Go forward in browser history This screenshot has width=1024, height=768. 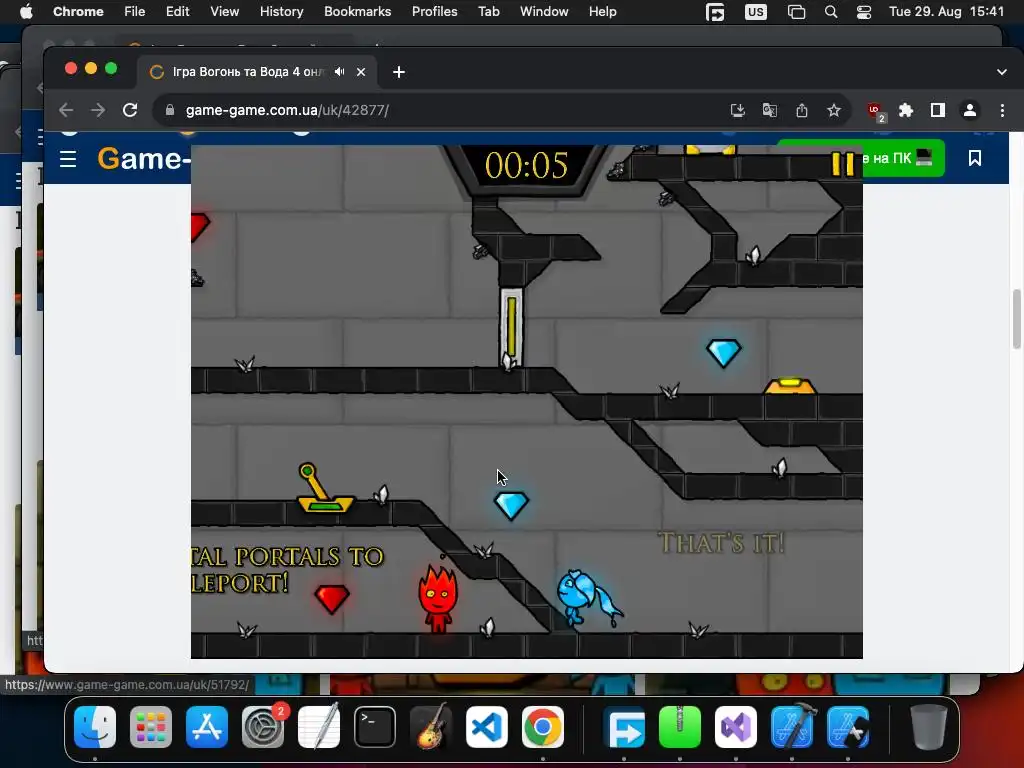(x=98, y=110)
